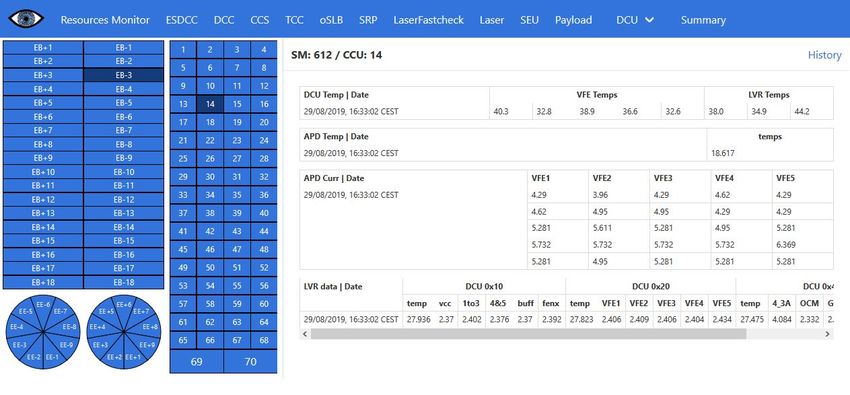The width and height of the screenshot is (850, 395).
Task: Click the VFE2 current value 3.96
Action: point(601,195)
